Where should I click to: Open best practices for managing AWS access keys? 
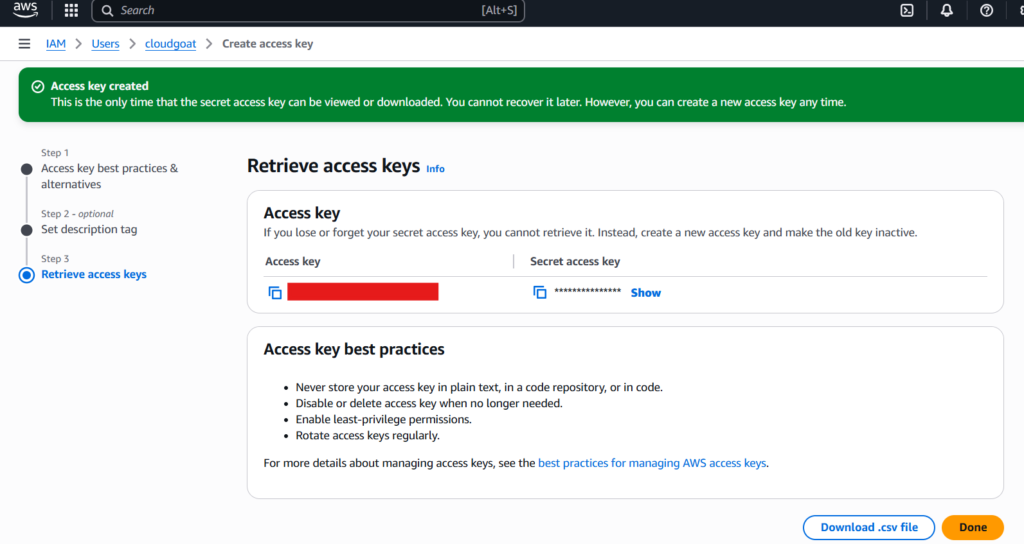tap(652, 463)
